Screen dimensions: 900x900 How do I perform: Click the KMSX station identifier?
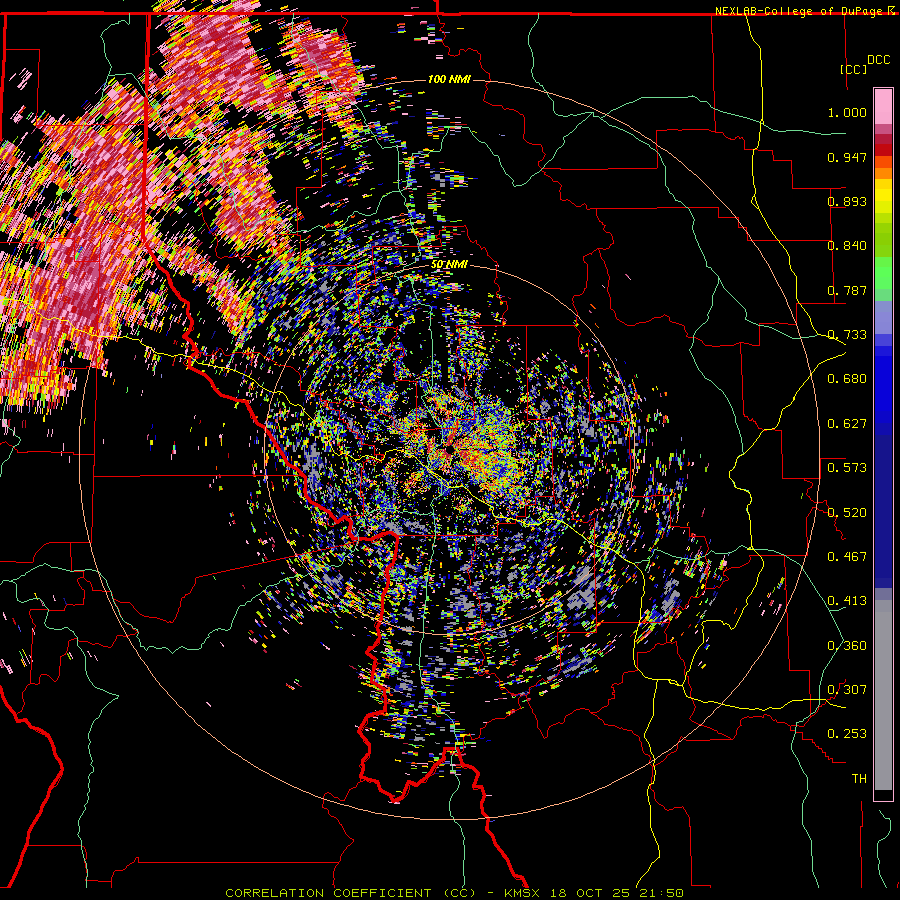(x=523, y=893)
